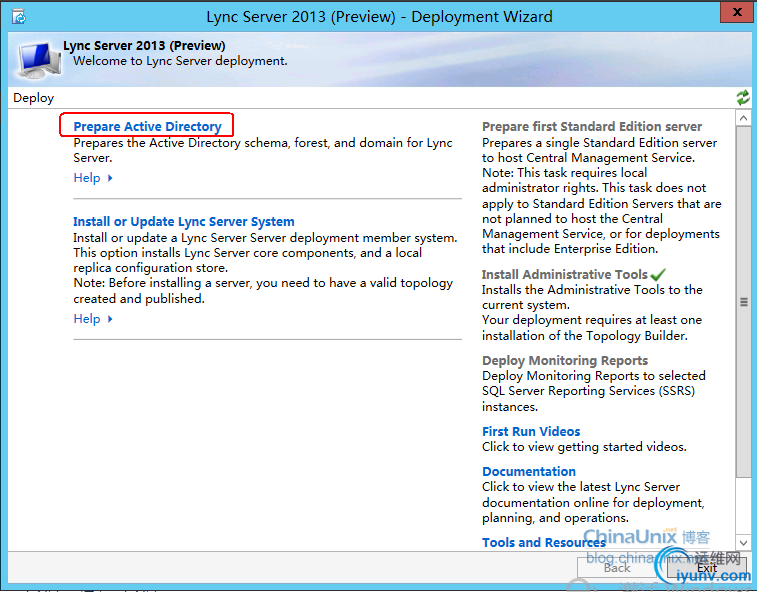Screen dimensions: 757x592
Task: Click 'created and published.' text line
Action: 139,298
